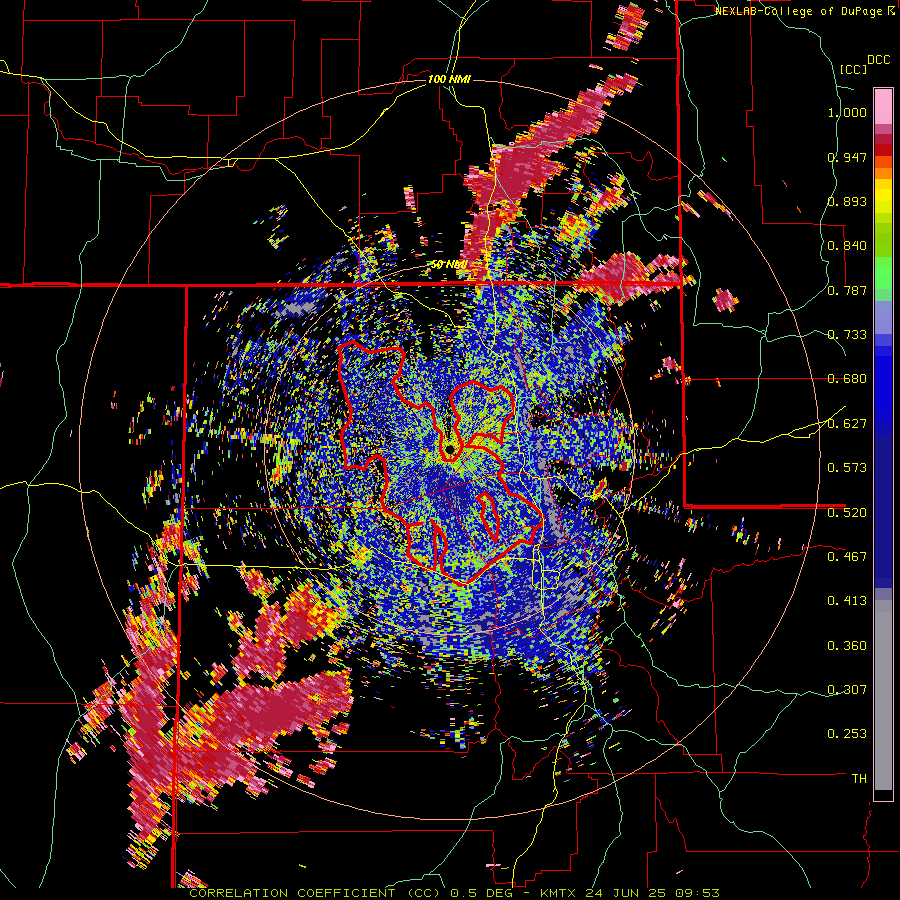This screenshot has height=900, width=900.
Task: Click the 50 NMI range ring label
Action: [448, 265]
